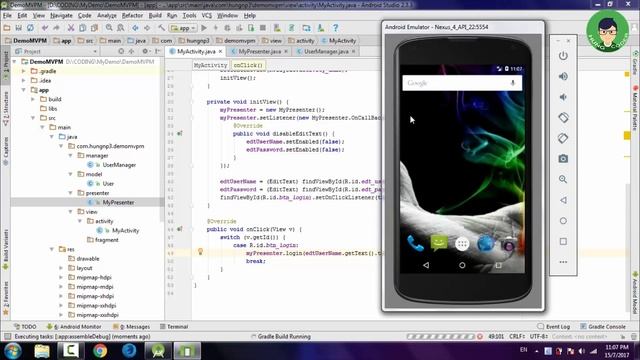Open the Build menu
The height and width of the screenshot is (360, 640).
[155, 16]
